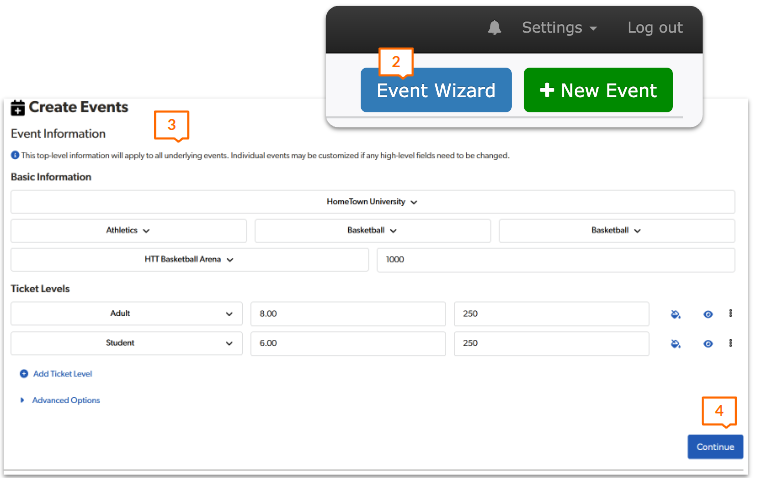Click the info icon above Basic Information
The width and height of the screenshot is (758, 478).
(15, 156)
